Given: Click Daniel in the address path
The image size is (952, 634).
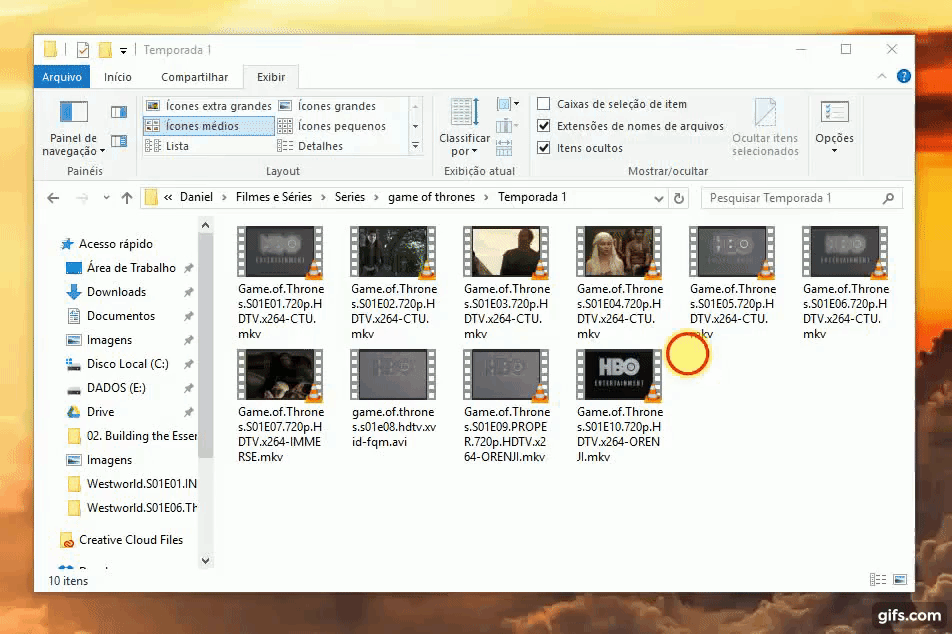Looking at the screenshot, I should 196,197.
